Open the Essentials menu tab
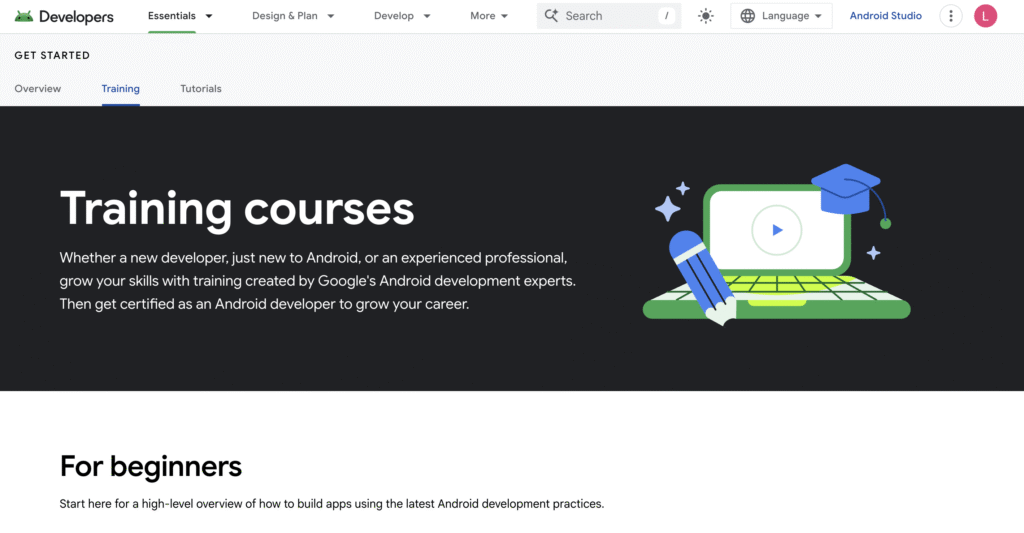This screenshot has width=1024, height=533. (172, 16)
